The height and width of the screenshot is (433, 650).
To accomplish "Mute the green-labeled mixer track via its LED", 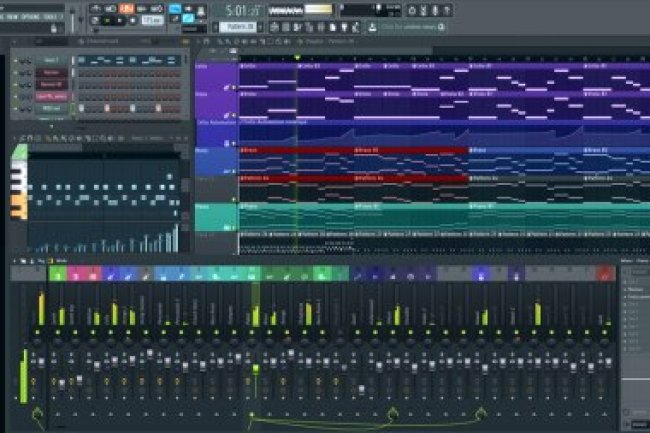I will (58, 332).
